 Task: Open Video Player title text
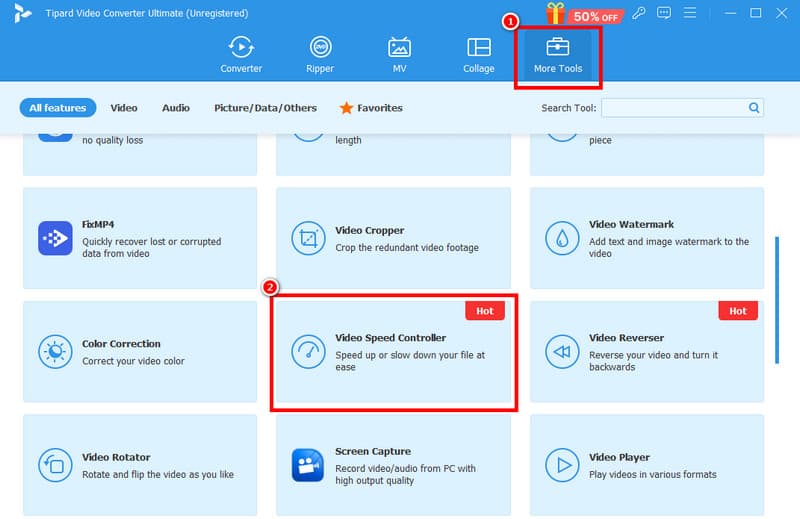tap(619, 457)
